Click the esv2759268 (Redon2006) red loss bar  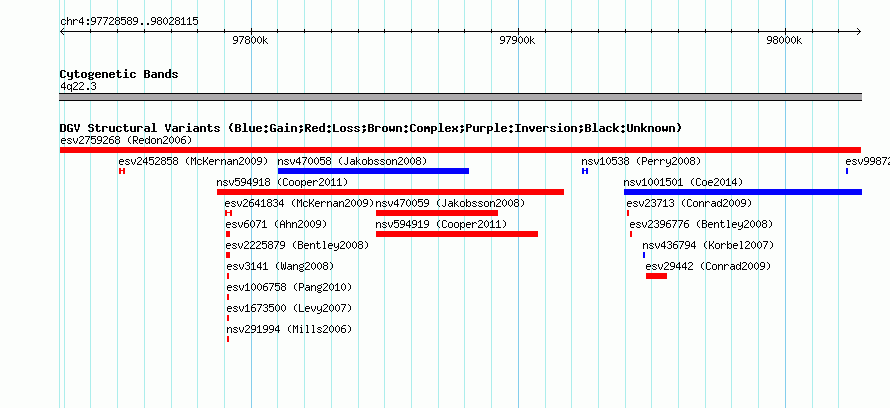[460, 150]
